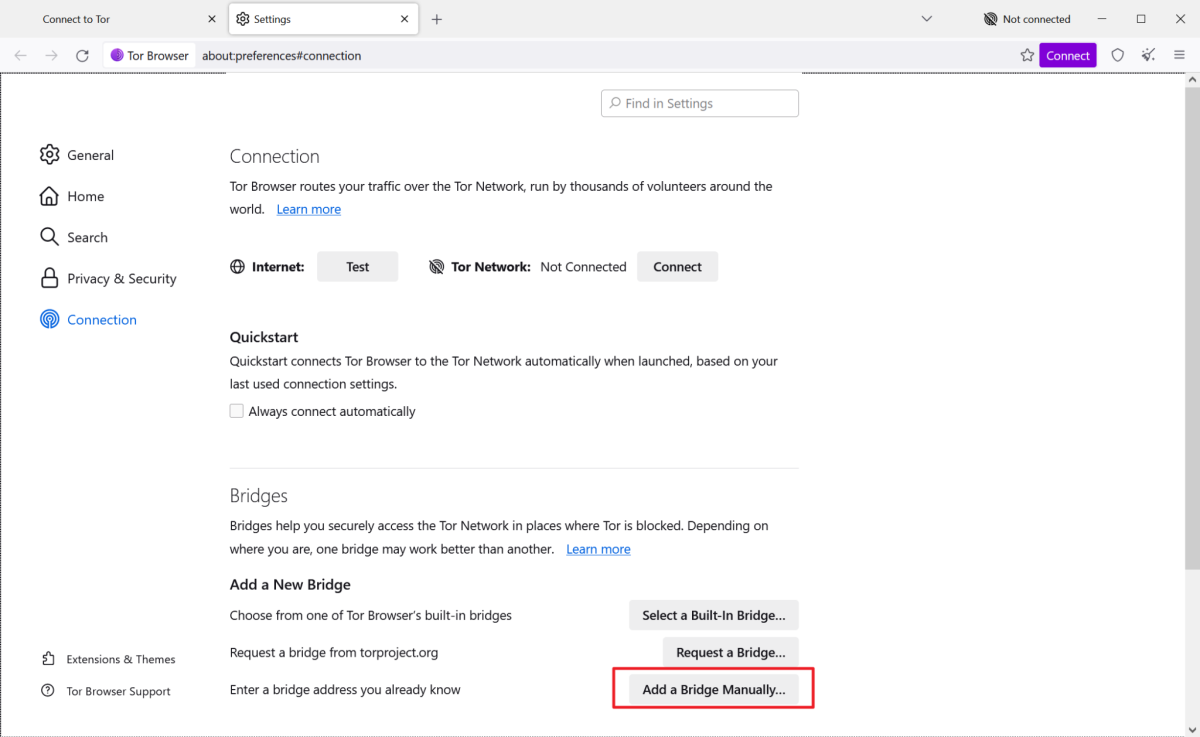This screenshot has width=1200, height=737.
Task: Click Add a Bridge Manually button
Action: click(x=714, y=689)
